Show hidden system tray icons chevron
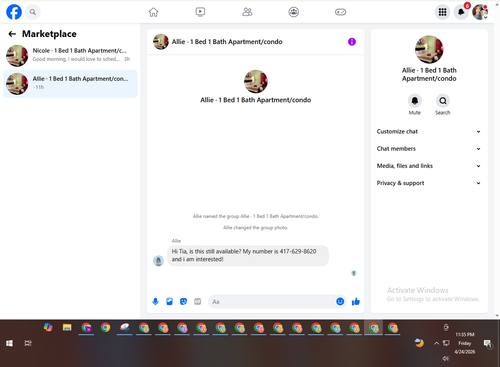Screen dimensions: 500x367 pyautogui.click(x=436, y=343)
